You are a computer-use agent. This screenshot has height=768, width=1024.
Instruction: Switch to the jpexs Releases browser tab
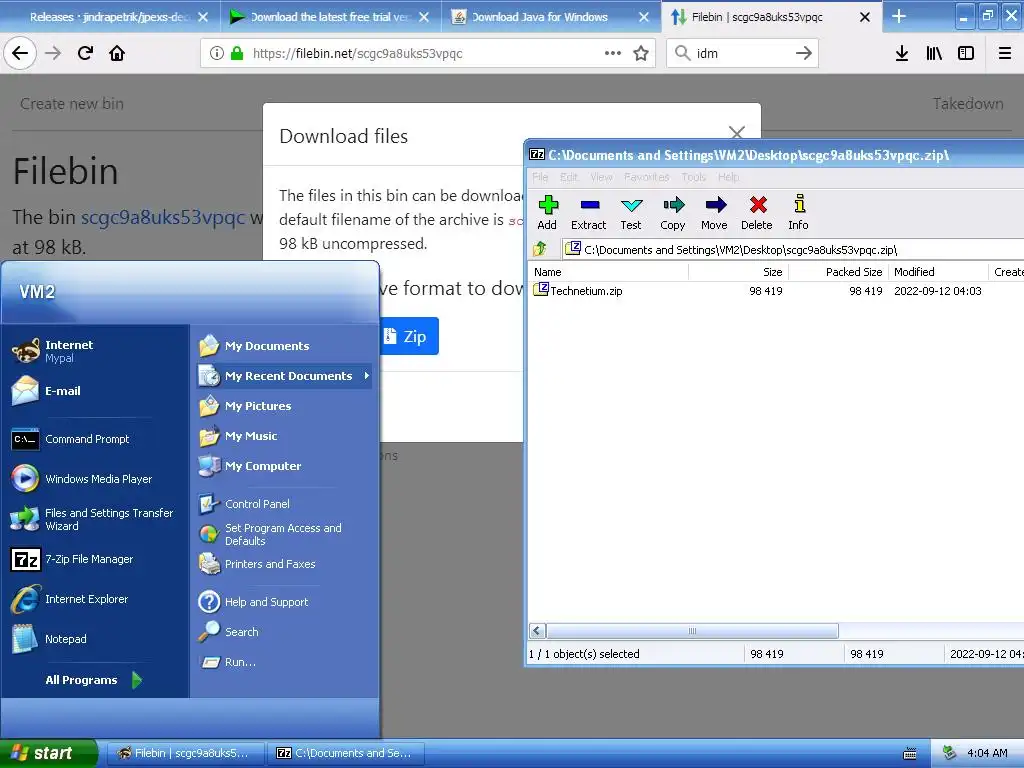tap(109, 17)
